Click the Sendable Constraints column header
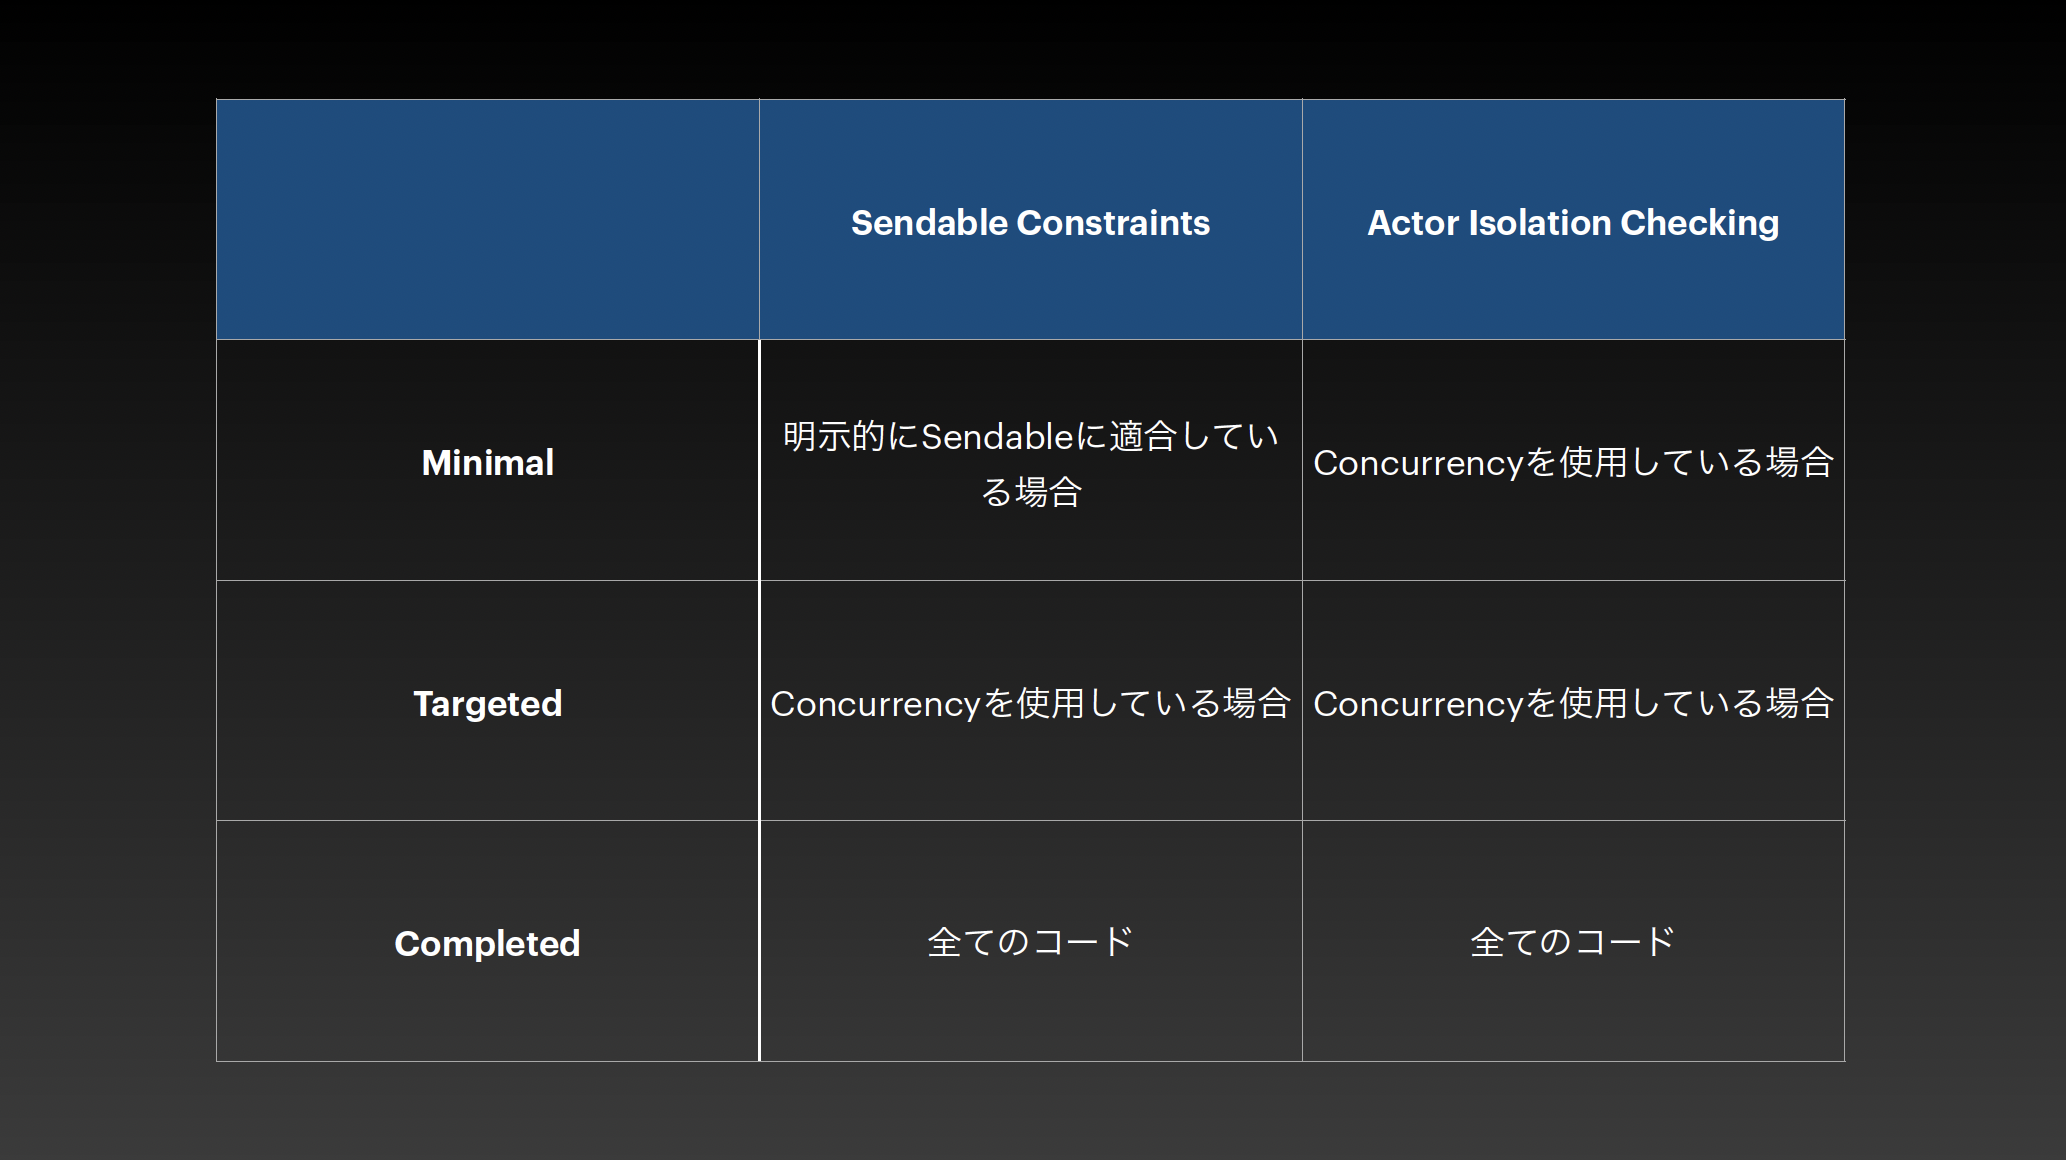2066x1160 pixels. [x=1030, y=222]
